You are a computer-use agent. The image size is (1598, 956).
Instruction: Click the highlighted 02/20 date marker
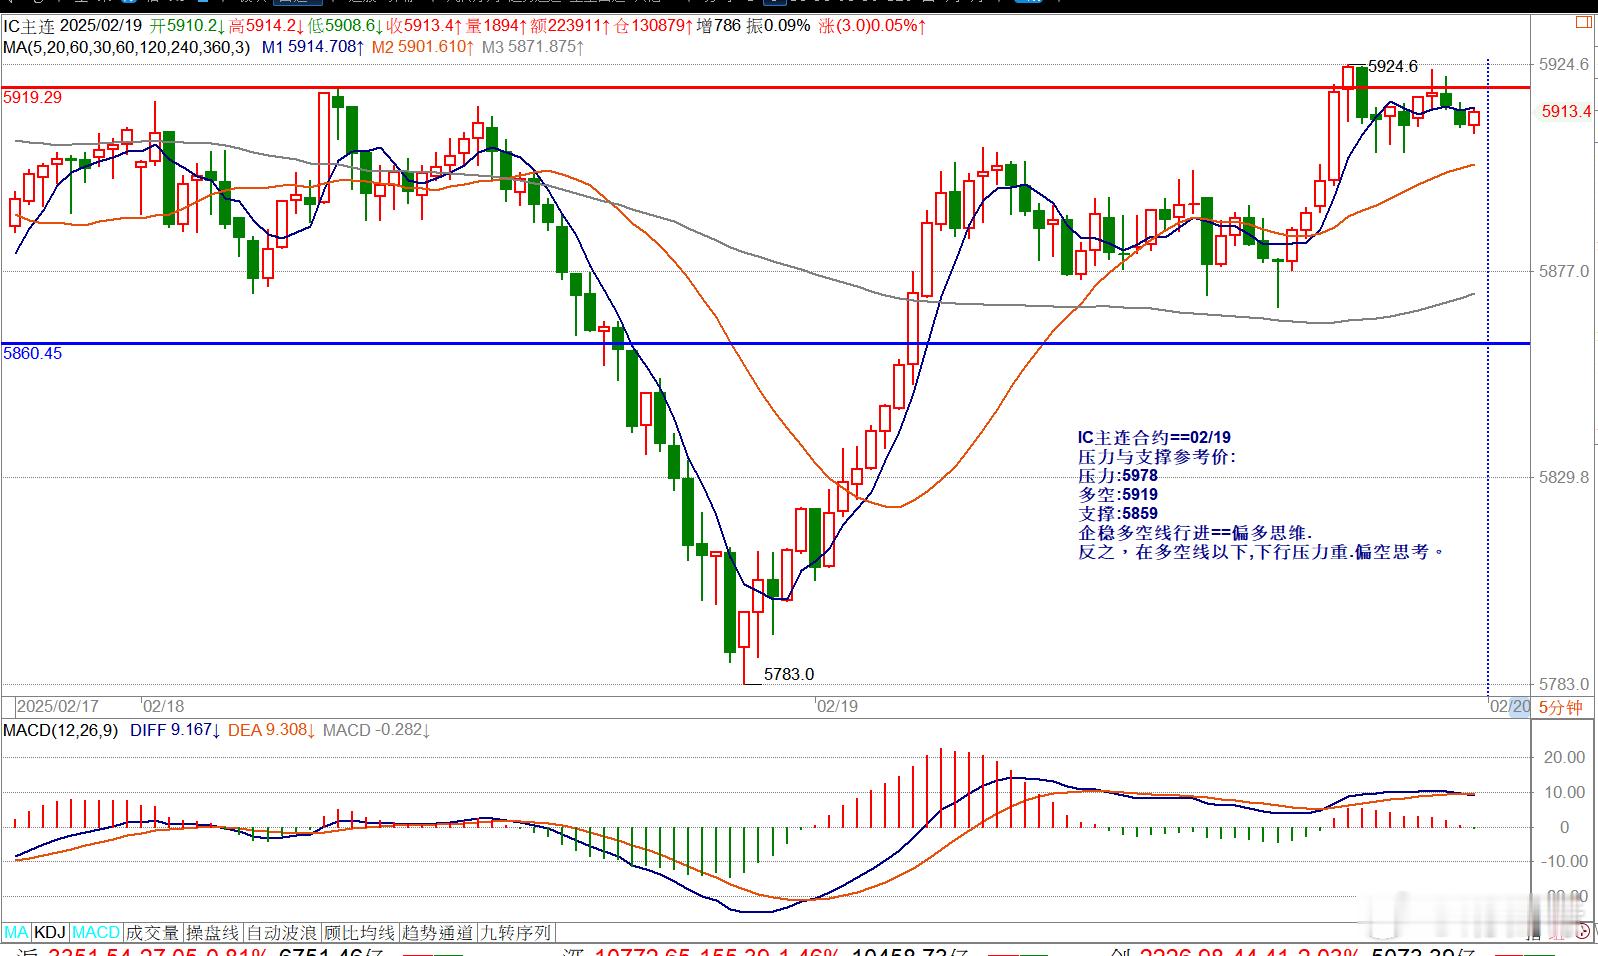(x=1510, y=706)
